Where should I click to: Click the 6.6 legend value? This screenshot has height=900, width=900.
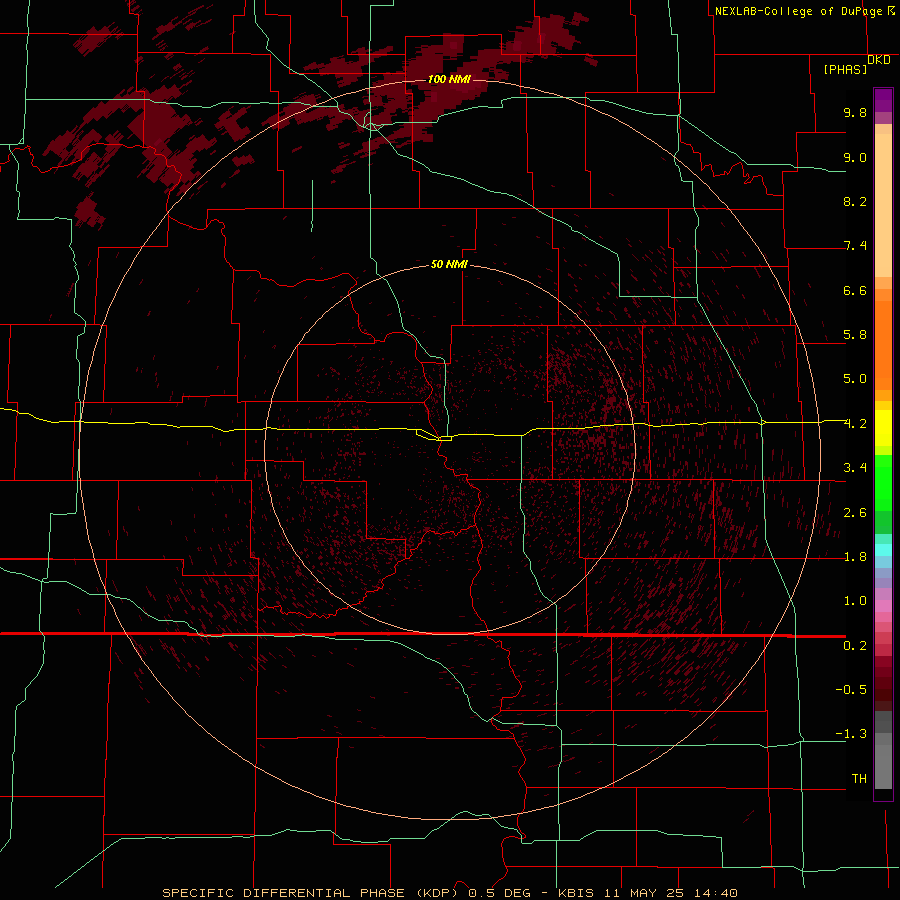(855, 290)
